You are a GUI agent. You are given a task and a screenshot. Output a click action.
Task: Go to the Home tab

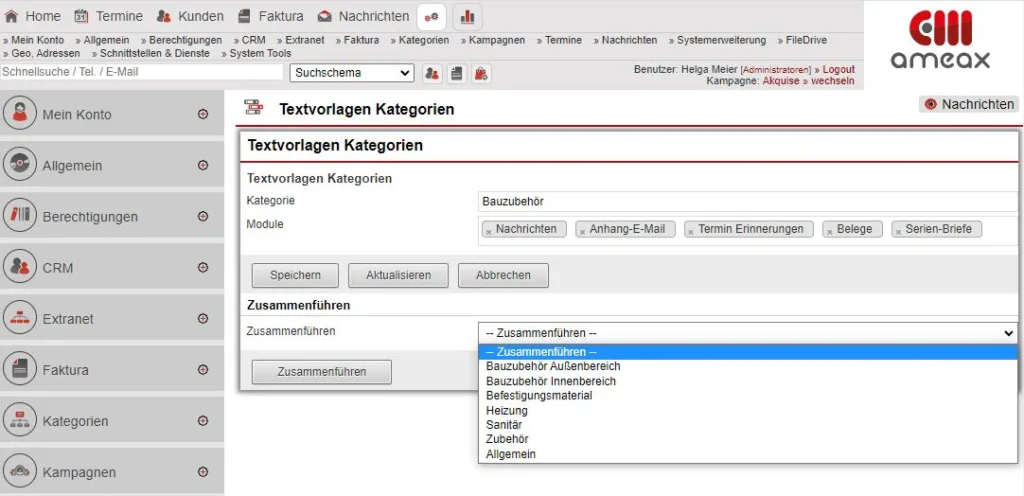(x=33, y=16)
